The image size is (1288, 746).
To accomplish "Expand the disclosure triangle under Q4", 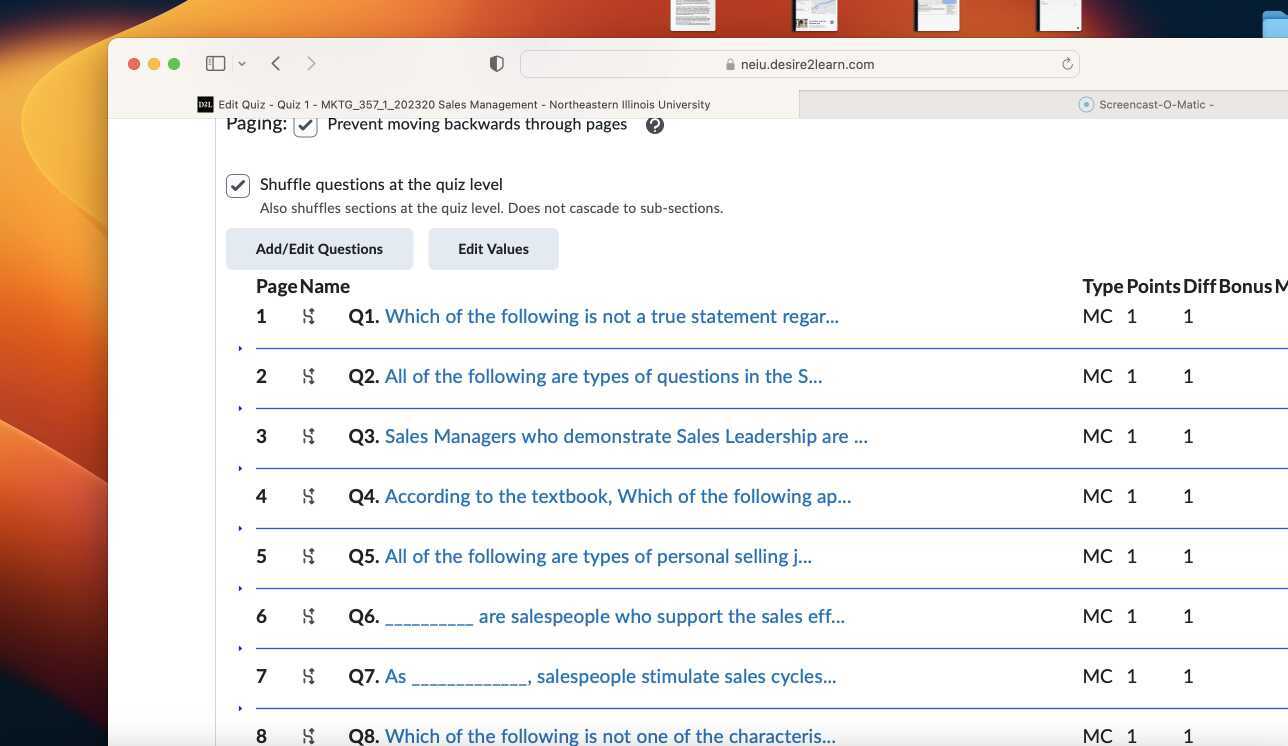I will pyautogui.click(x=240, y=527).
